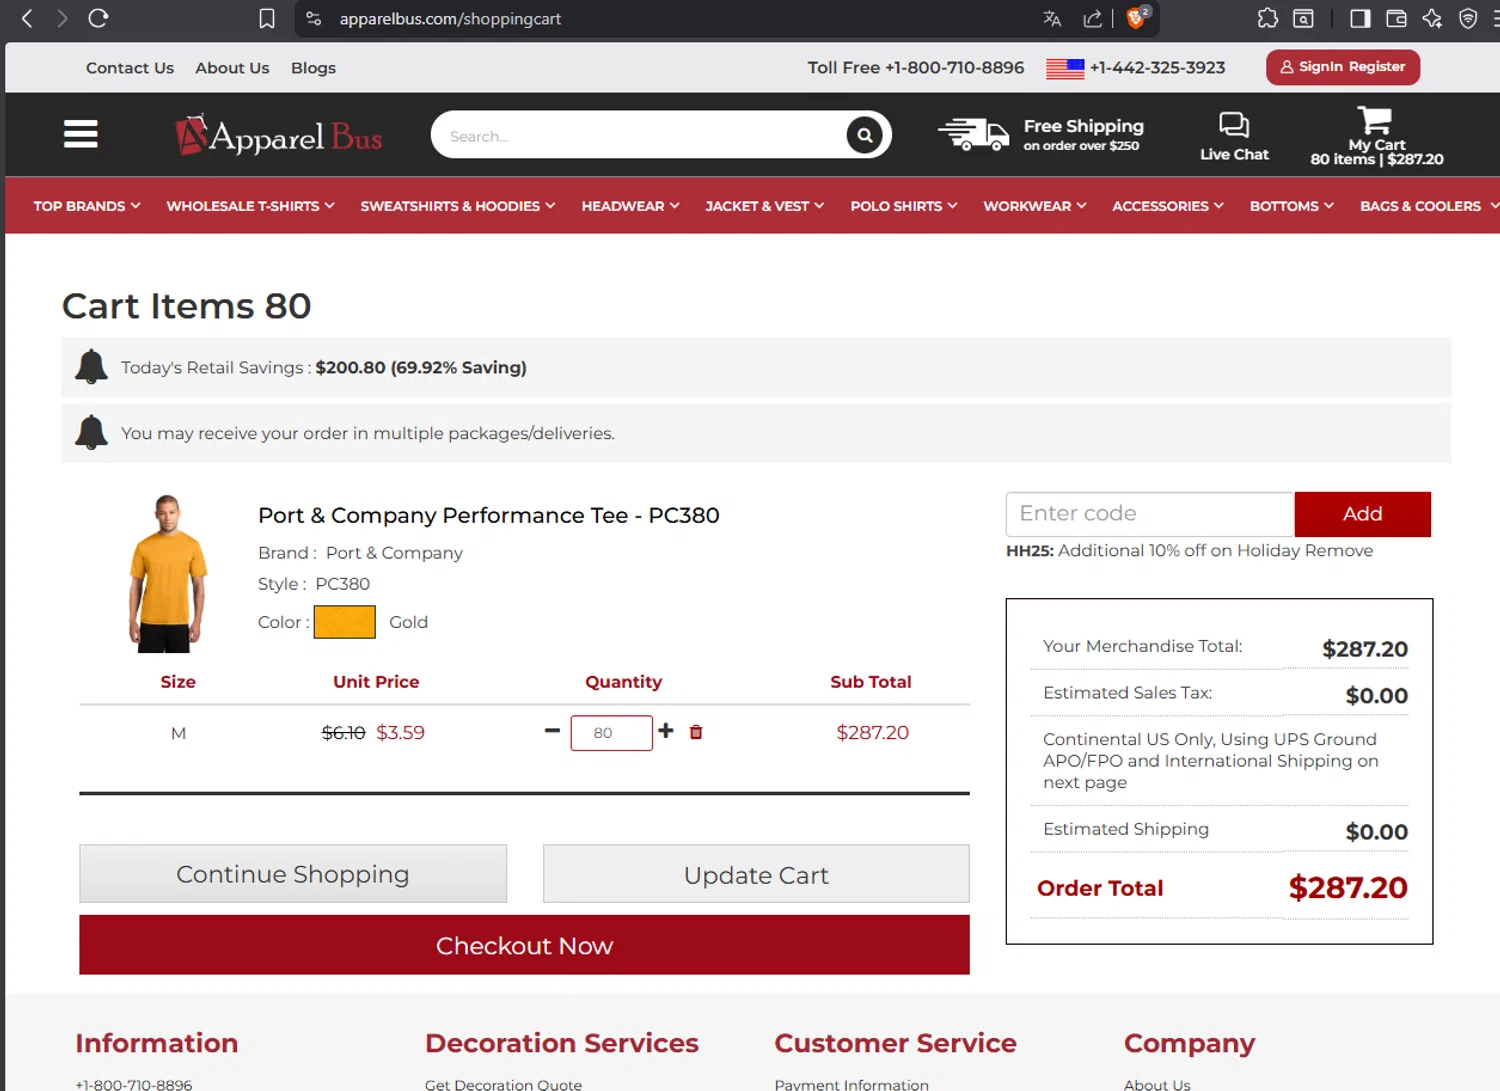Go back with the browser back arrow
Image resolution: width=1500 pixels, height=1091 pixels.
coord(27,18)
